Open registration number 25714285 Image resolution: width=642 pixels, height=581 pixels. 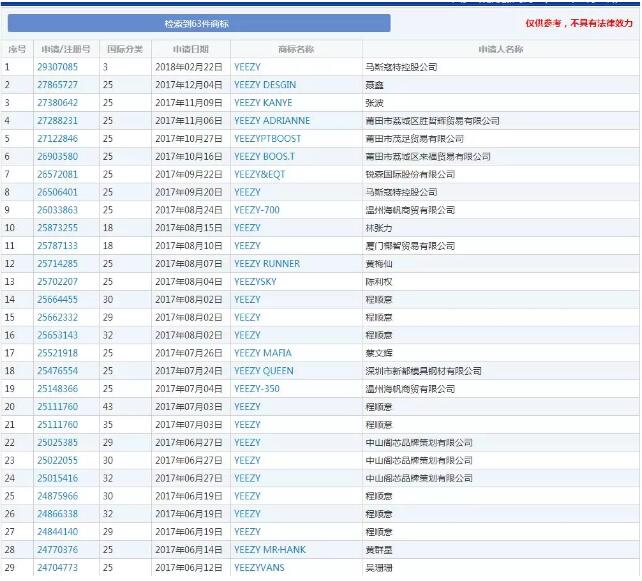(57, 264)
